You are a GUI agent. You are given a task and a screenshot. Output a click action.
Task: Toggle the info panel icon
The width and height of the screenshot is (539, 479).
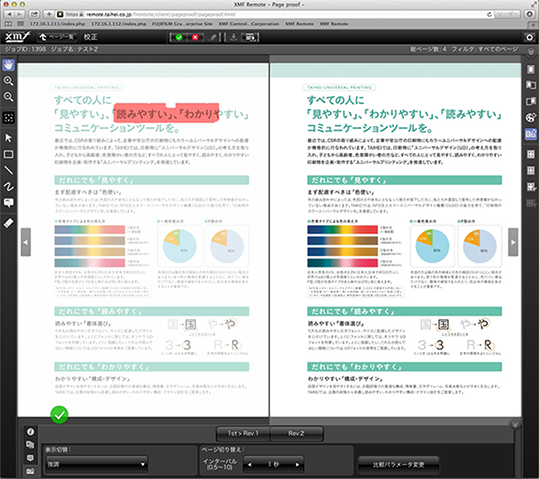coord(31,432)
